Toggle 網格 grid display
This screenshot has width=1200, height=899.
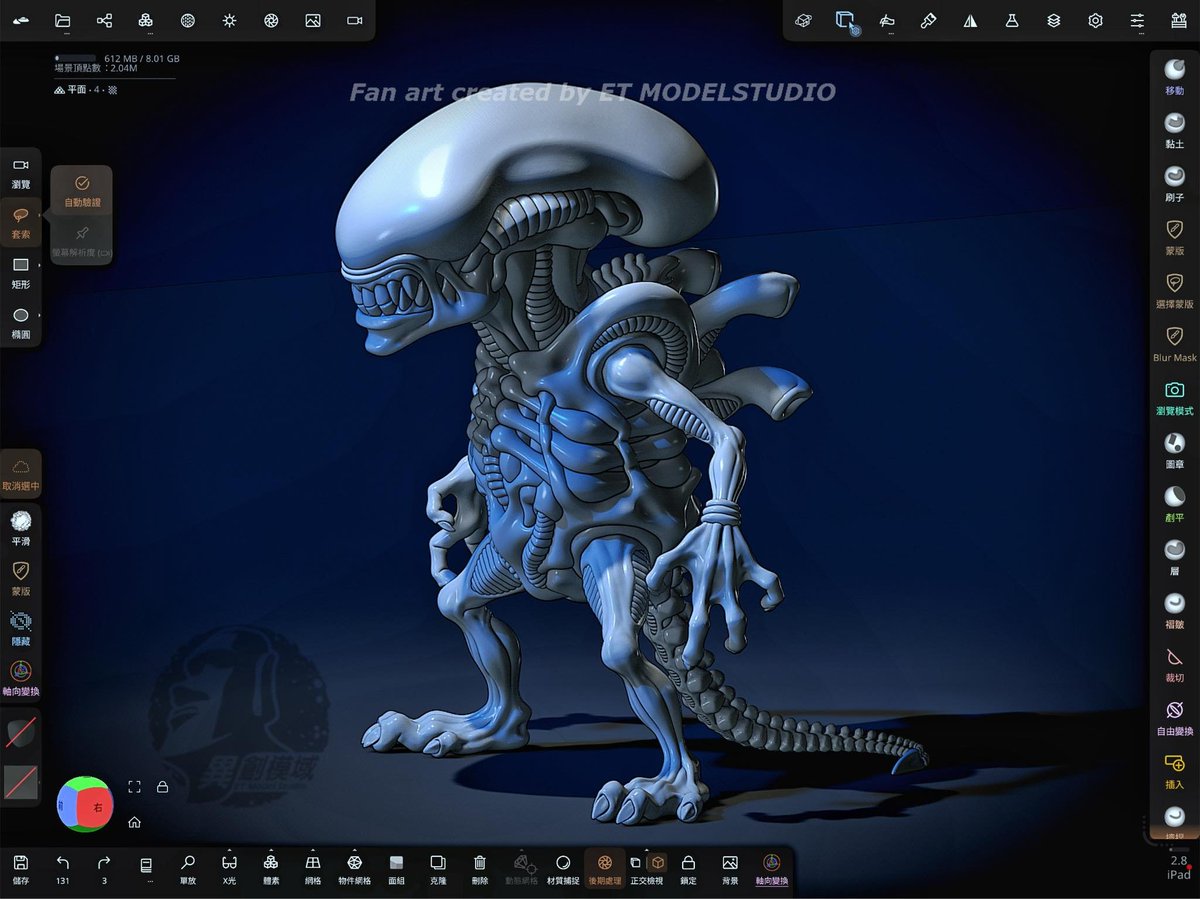point(313,869)
